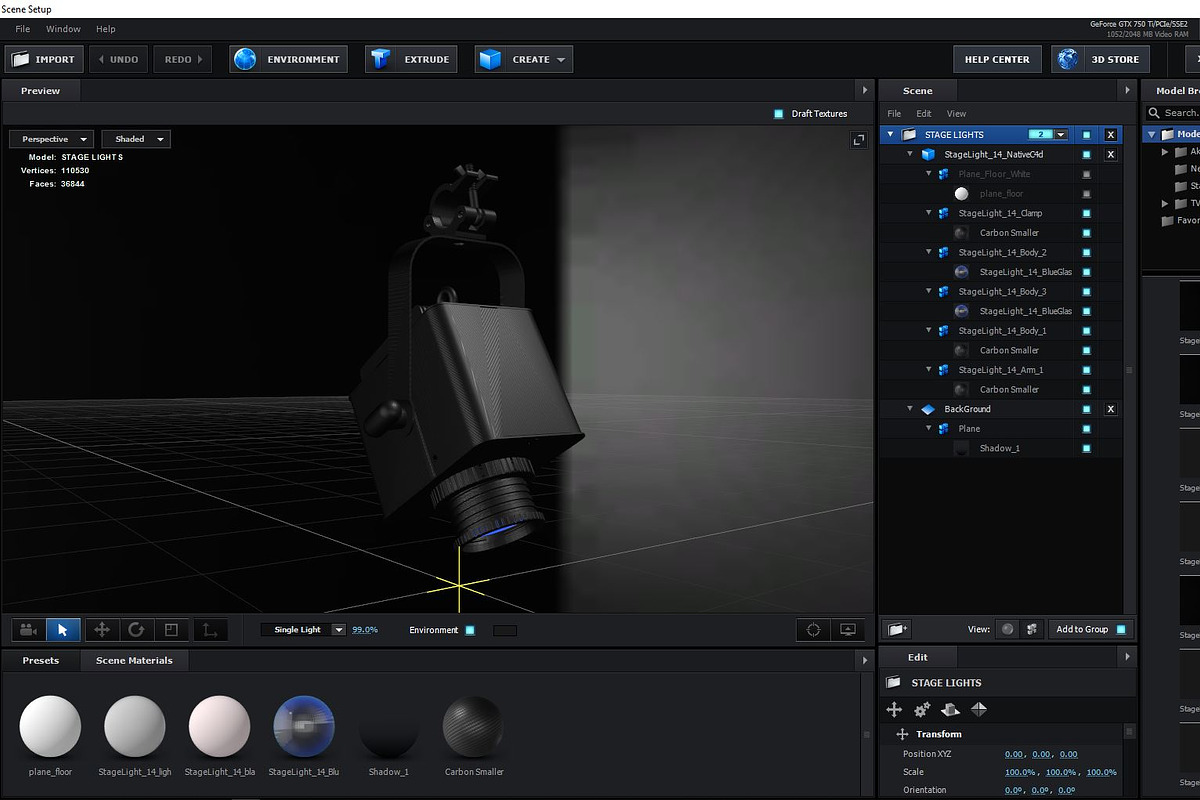Image resolution: width=1200 pixels, height=800 pixels.
Task: Click the light brightness 99.0% value
Action: [365, 630]
